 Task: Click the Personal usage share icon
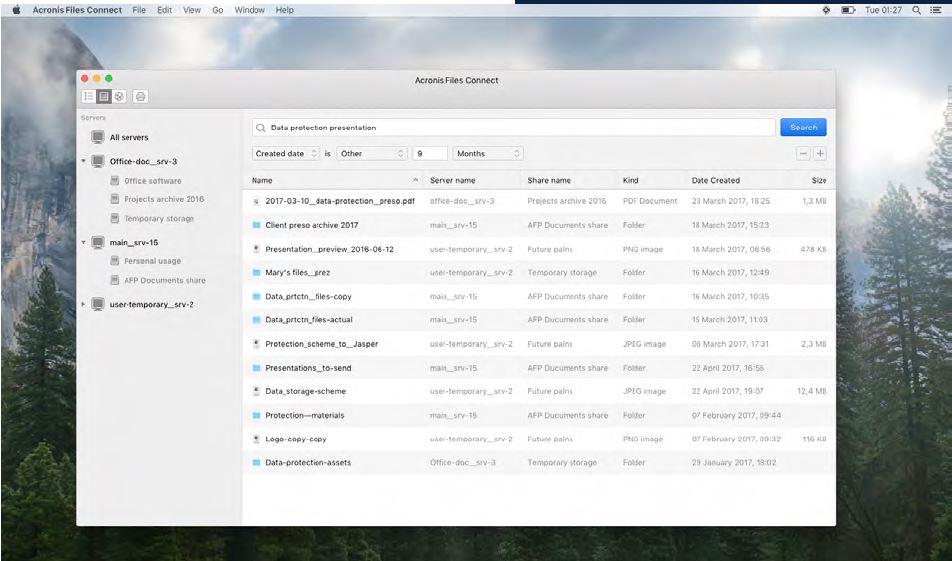[x=114, y=260]
